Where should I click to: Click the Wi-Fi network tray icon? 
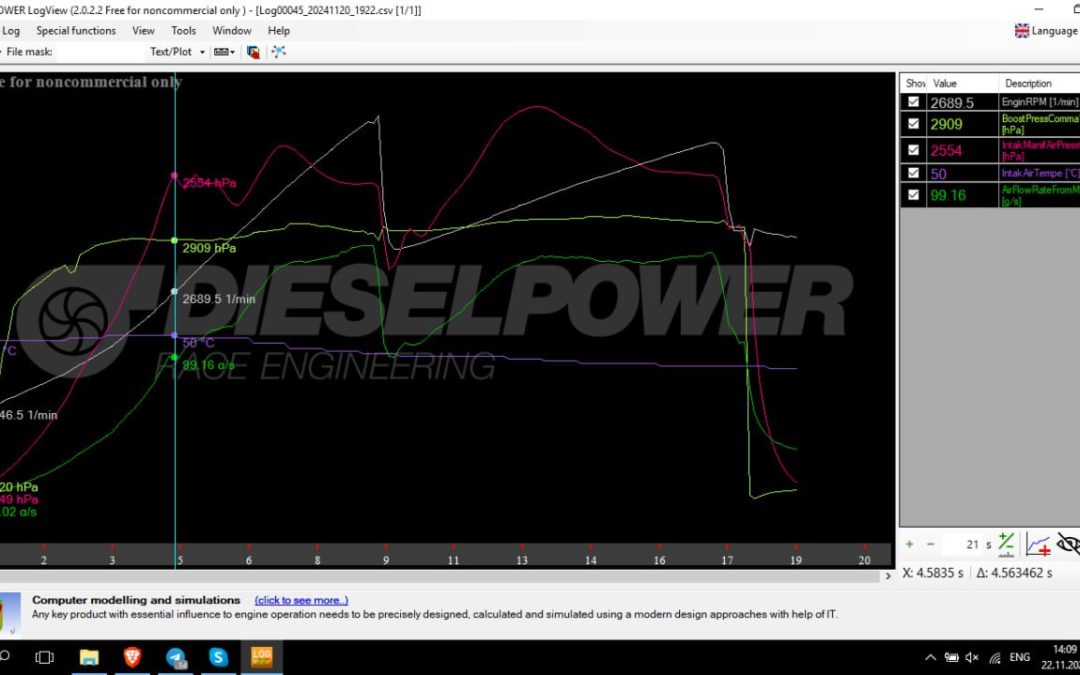(x=995, y=658)
